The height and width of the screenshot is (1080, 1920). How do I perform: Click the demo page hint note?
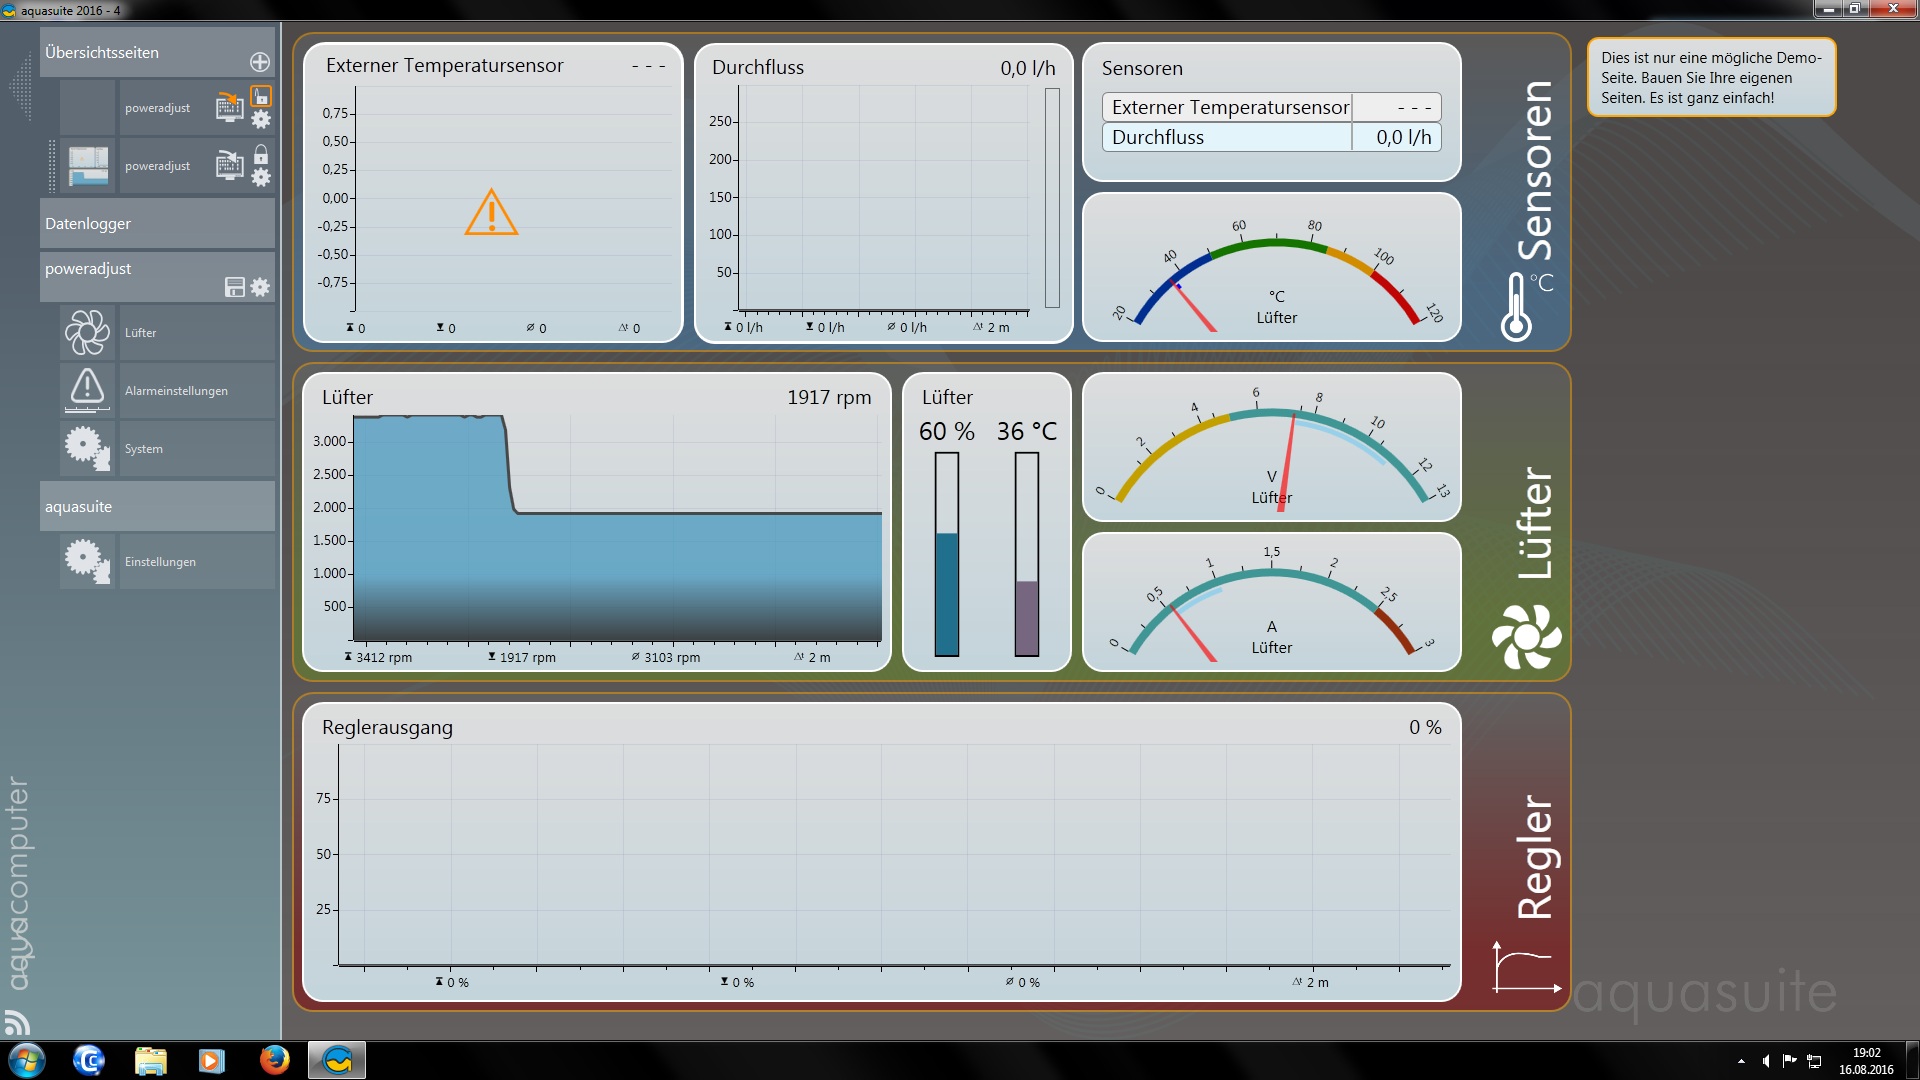click(1710, 78)
